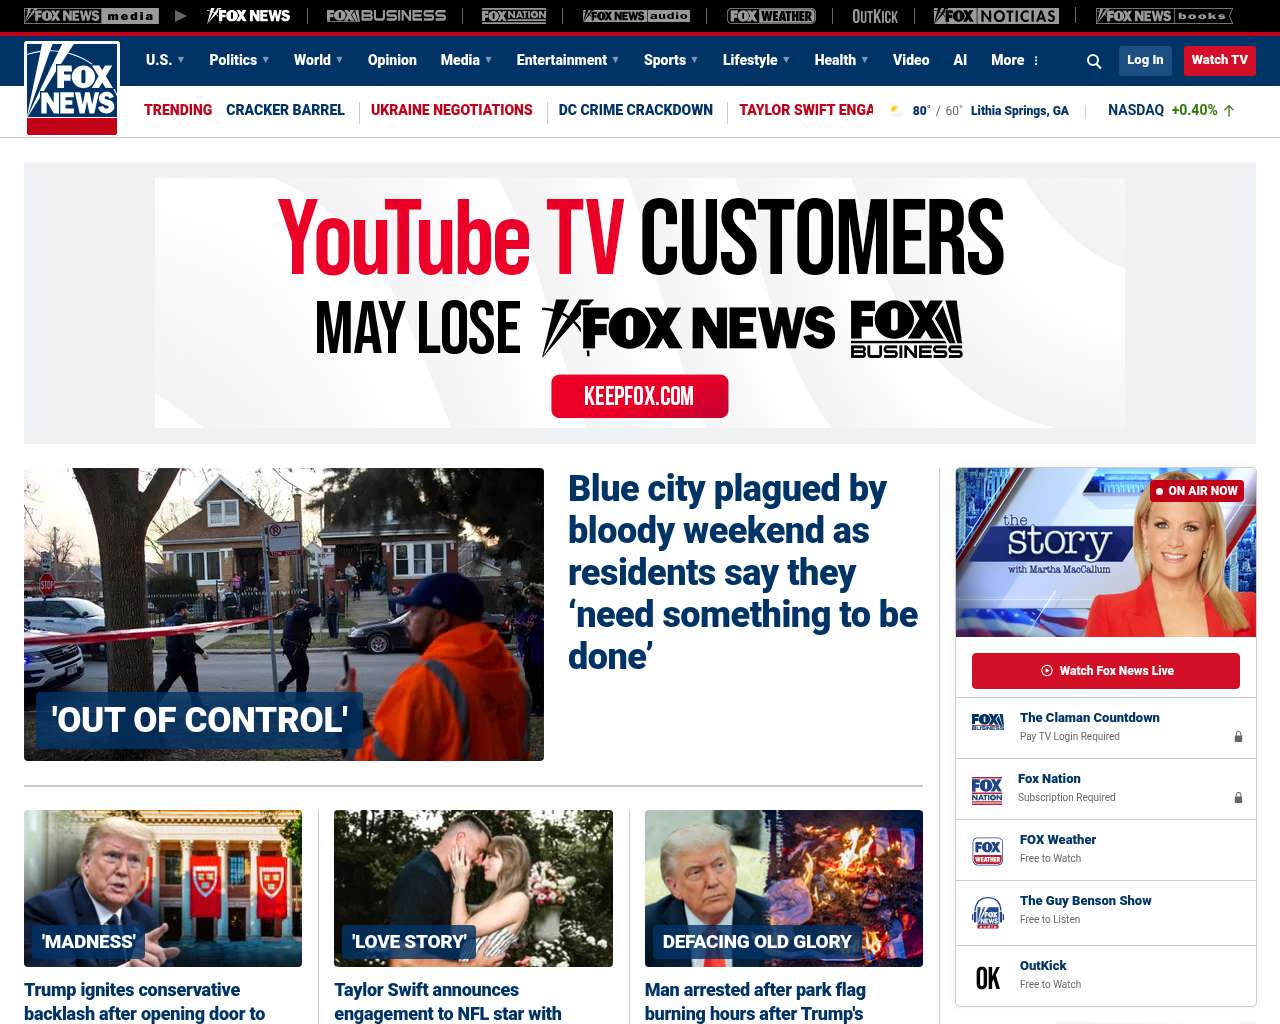Click the KEEPFOX.COM banner button
Viewport: 1280px width, 1024px height.
point(639,396)
